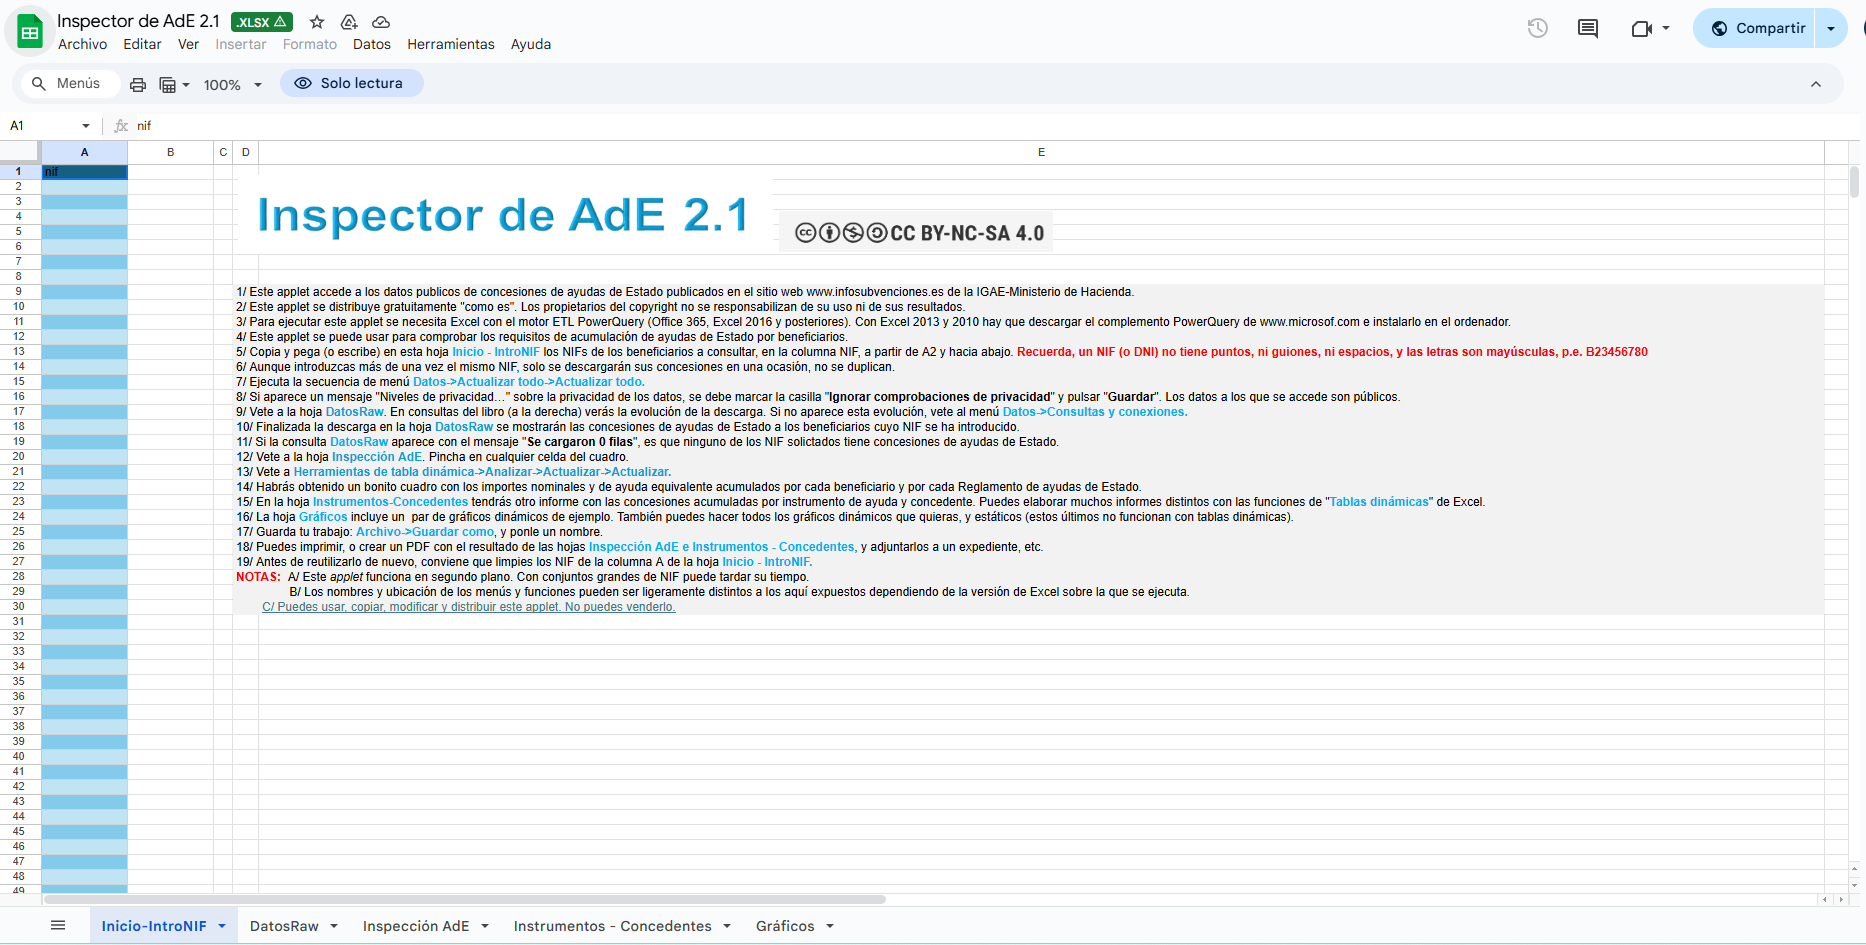
Task: Toggle the Solo lectura view mode
Action: tap(351, 84)
